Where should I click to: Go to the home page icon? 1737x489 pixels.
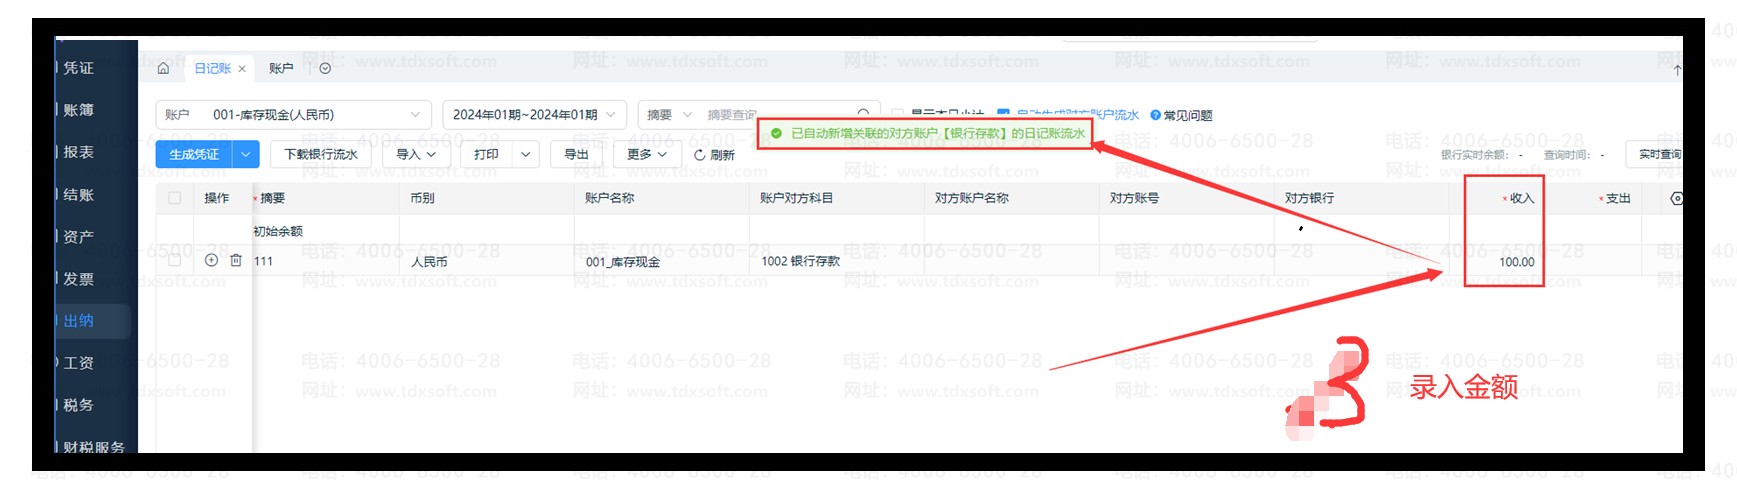click(163, 68)
